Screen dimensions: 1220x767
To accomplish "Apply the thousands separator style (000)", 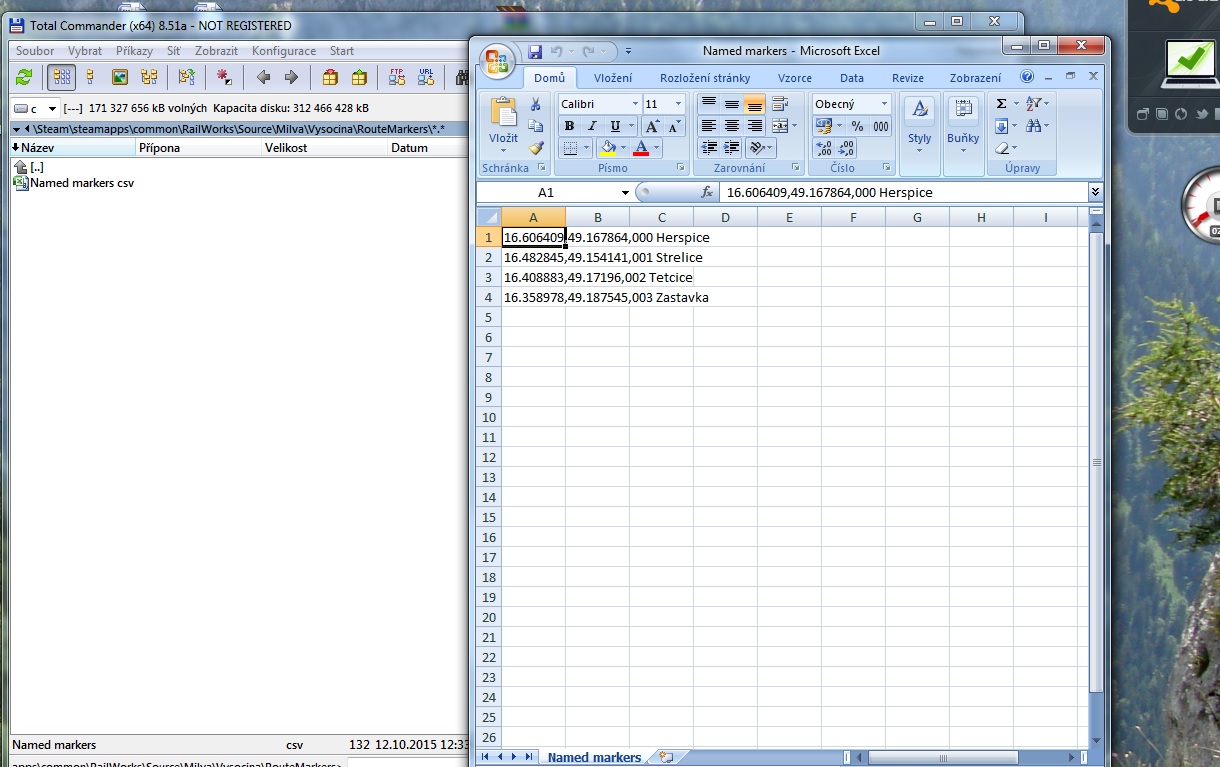I will click(x=880, y=126).
